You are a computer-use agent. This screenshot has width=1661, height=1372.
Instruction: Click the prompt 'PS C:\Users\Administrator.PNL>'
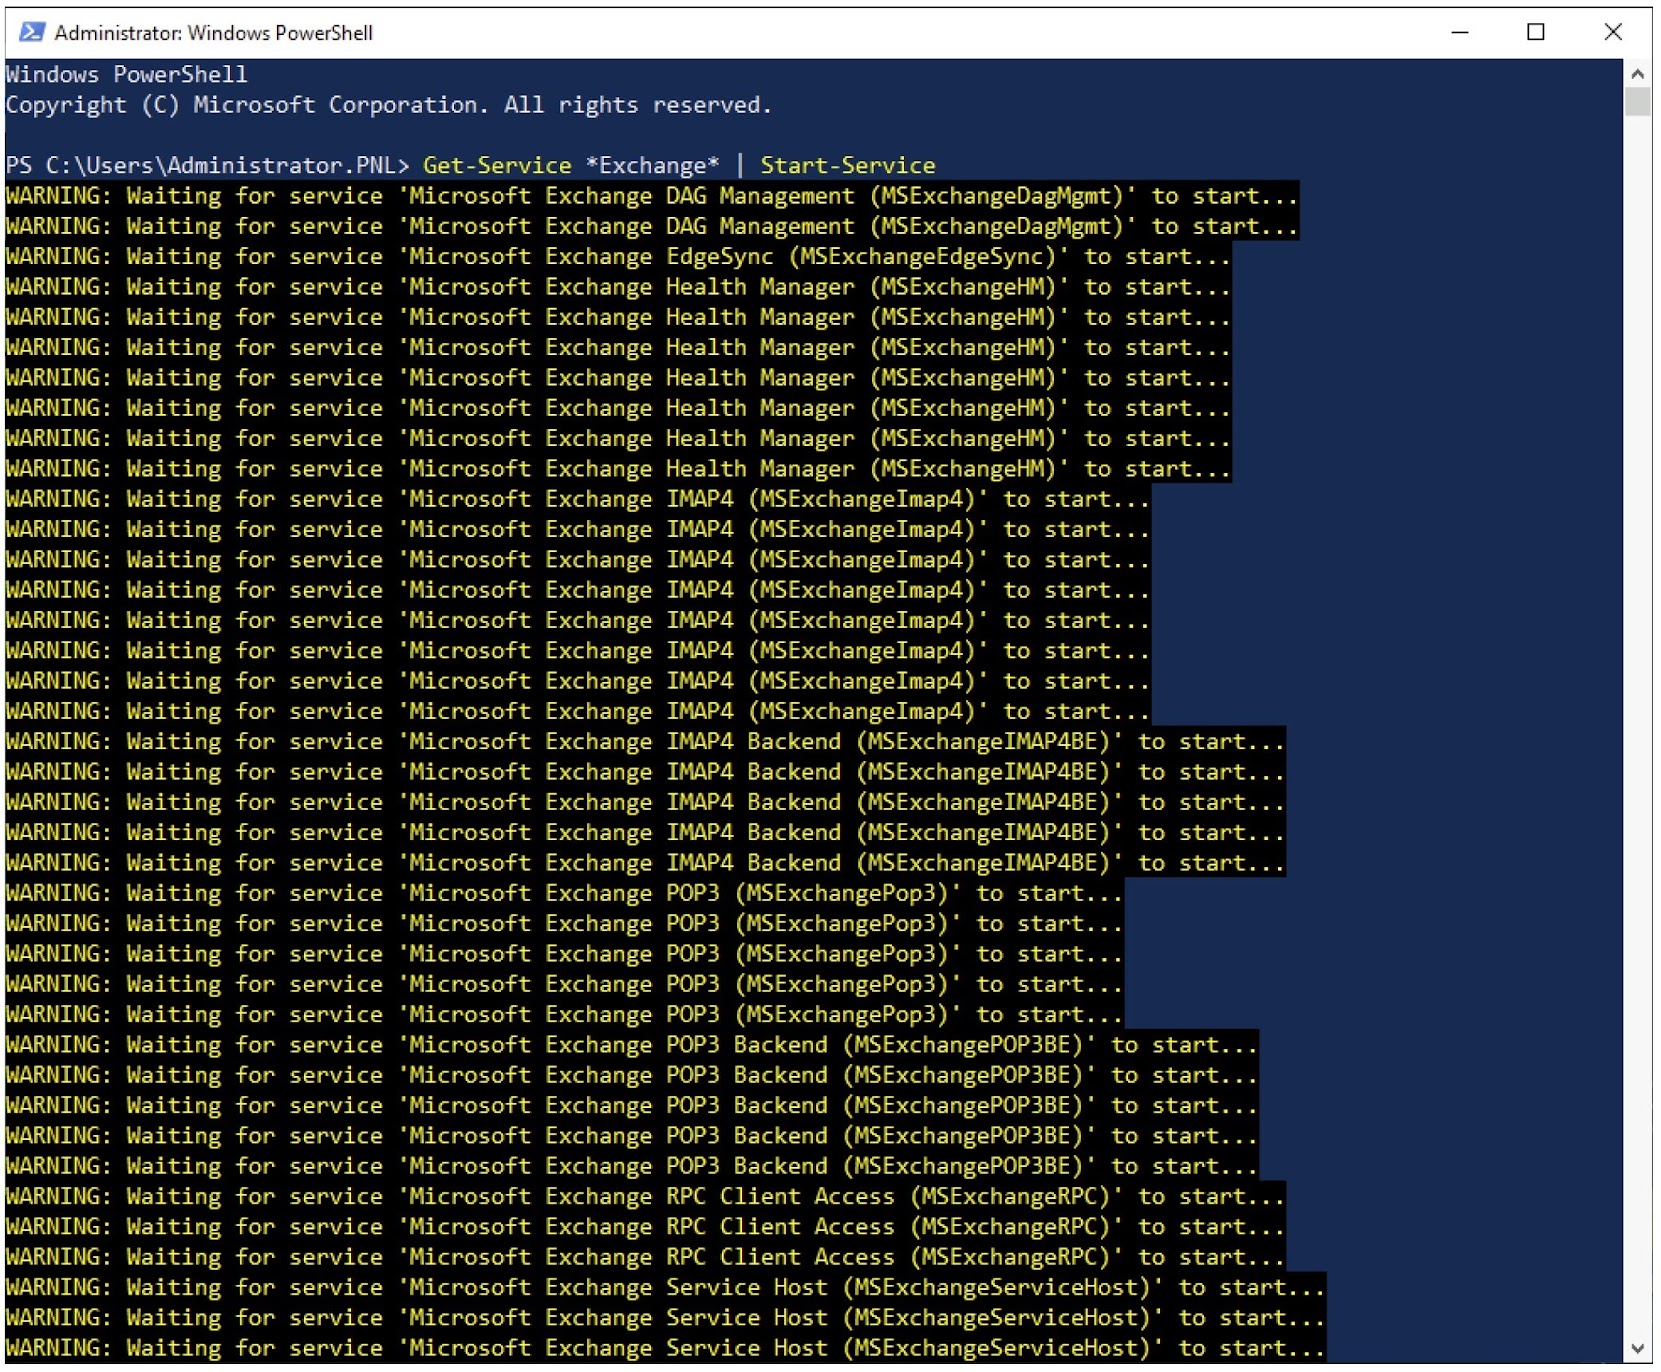pos(208,166)
